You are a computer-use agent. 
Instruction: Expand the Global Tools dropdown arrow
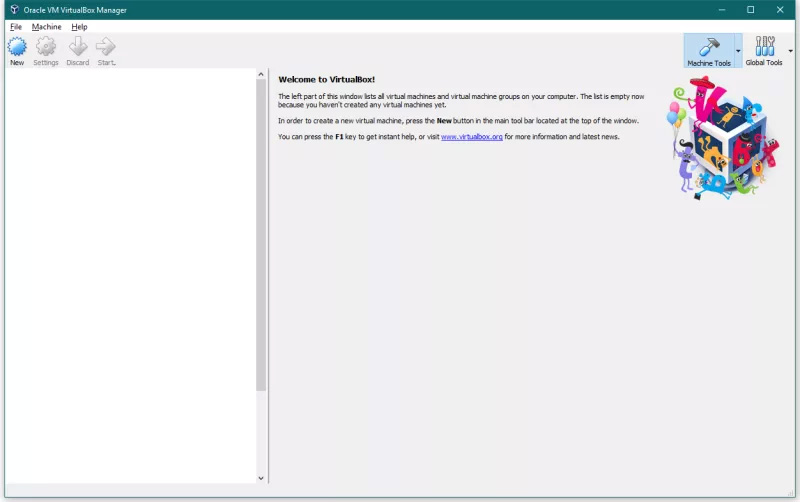click(x=790, y=51)
